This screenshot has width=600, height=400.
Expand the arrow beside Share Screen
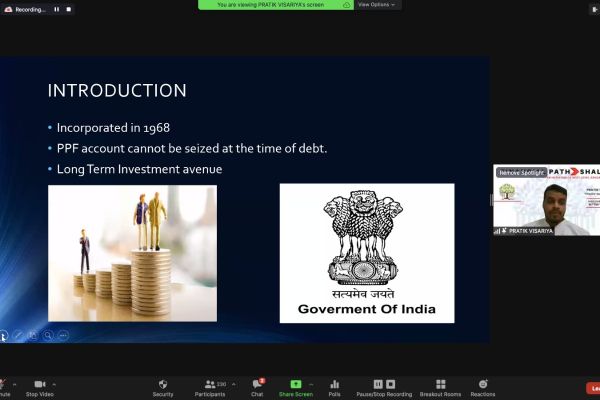click(x=311, y=383)
